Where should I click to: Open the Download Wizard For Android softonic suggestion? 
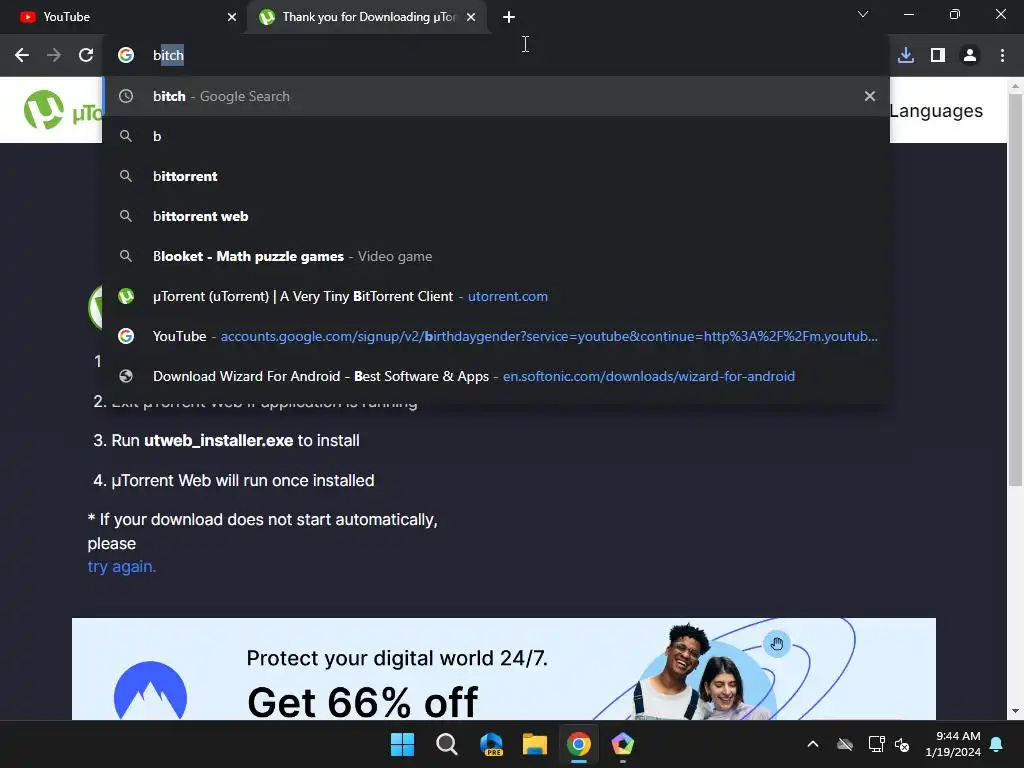(496, 376)
